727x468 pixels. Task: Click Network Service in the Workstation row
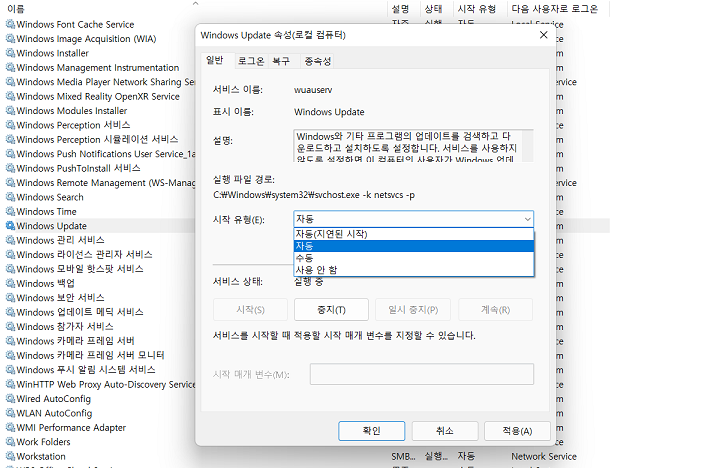pyautogui.click(x=544, y=456)
